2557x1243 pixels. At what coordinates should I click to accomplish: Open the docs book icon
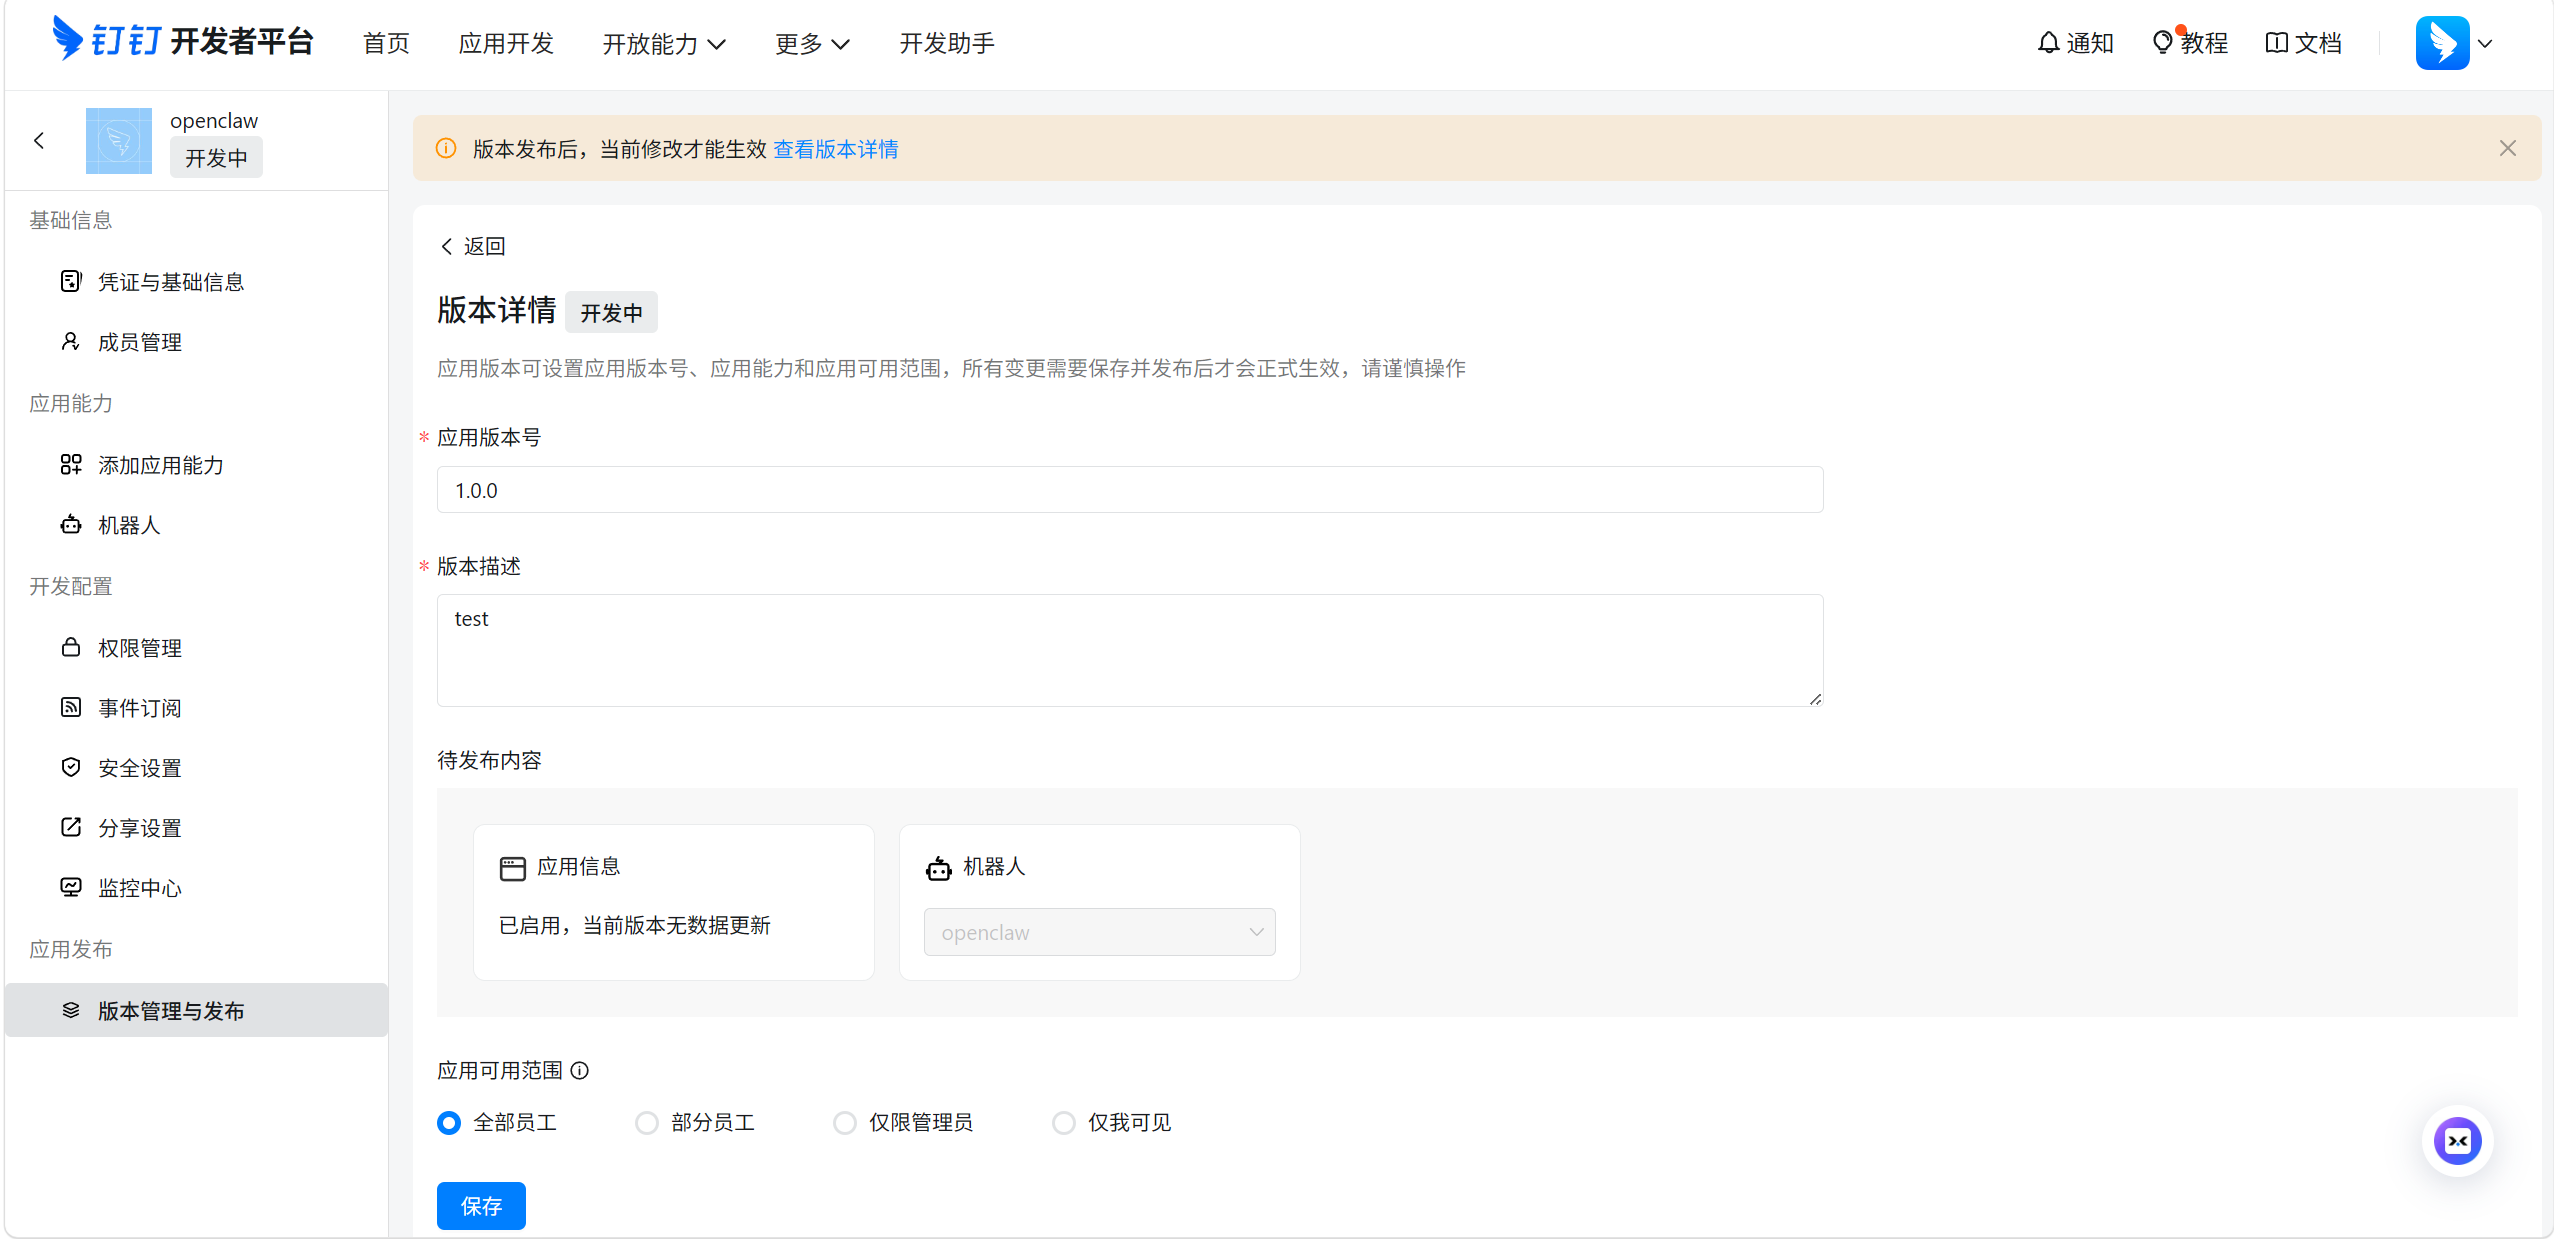[2276, 43]
